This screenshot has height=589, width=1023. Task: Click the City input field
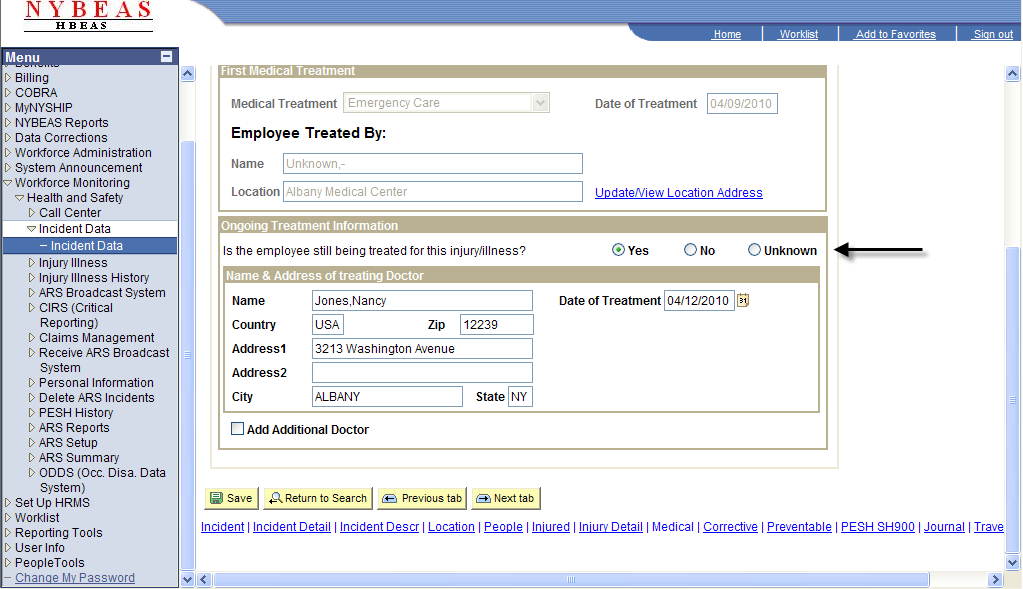[x=387, y=397]
